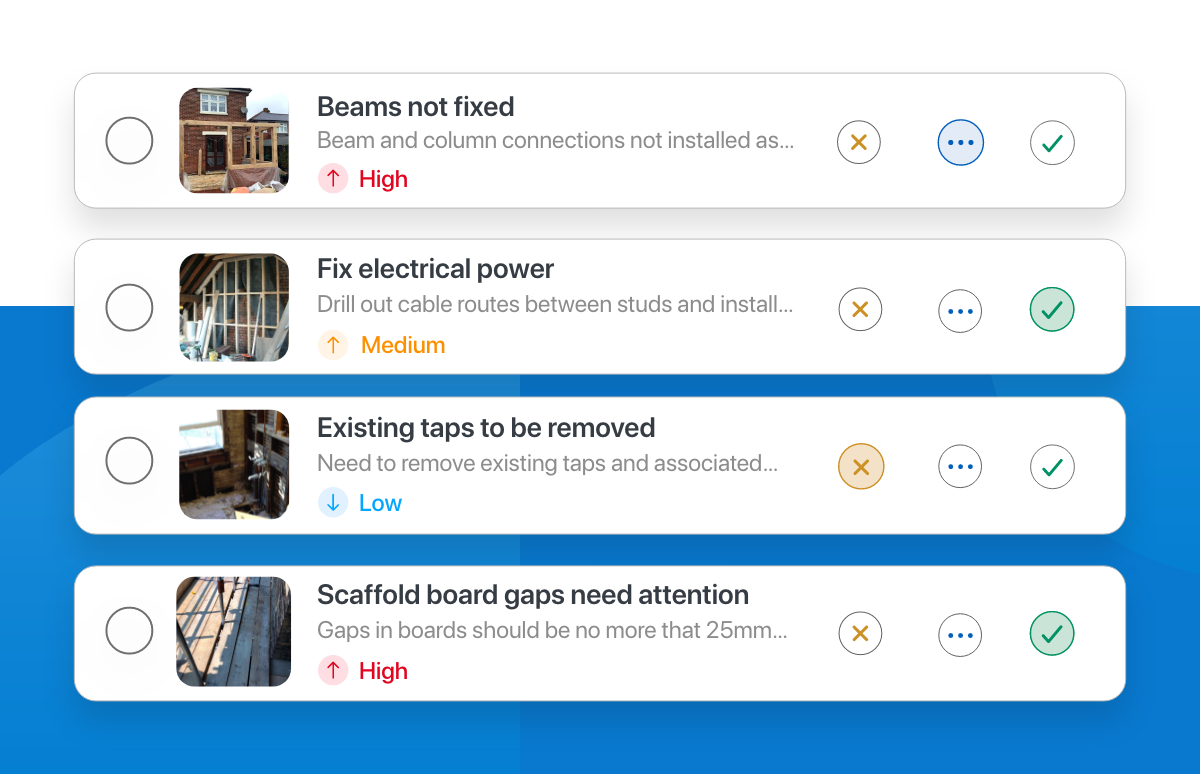Open more options for Fix electrical power
The image size is (1200, 774).
[x=960, y=311]
